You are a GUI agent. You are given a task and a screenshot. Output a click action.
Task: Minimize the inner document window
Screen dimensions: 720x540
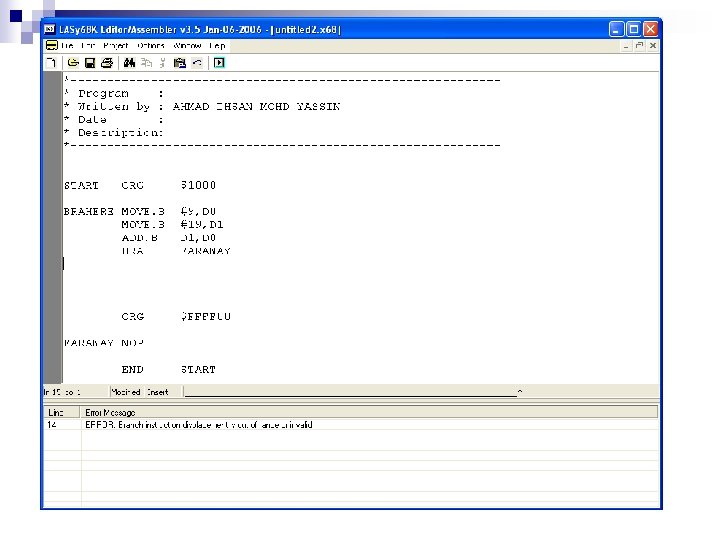point(626,45)
